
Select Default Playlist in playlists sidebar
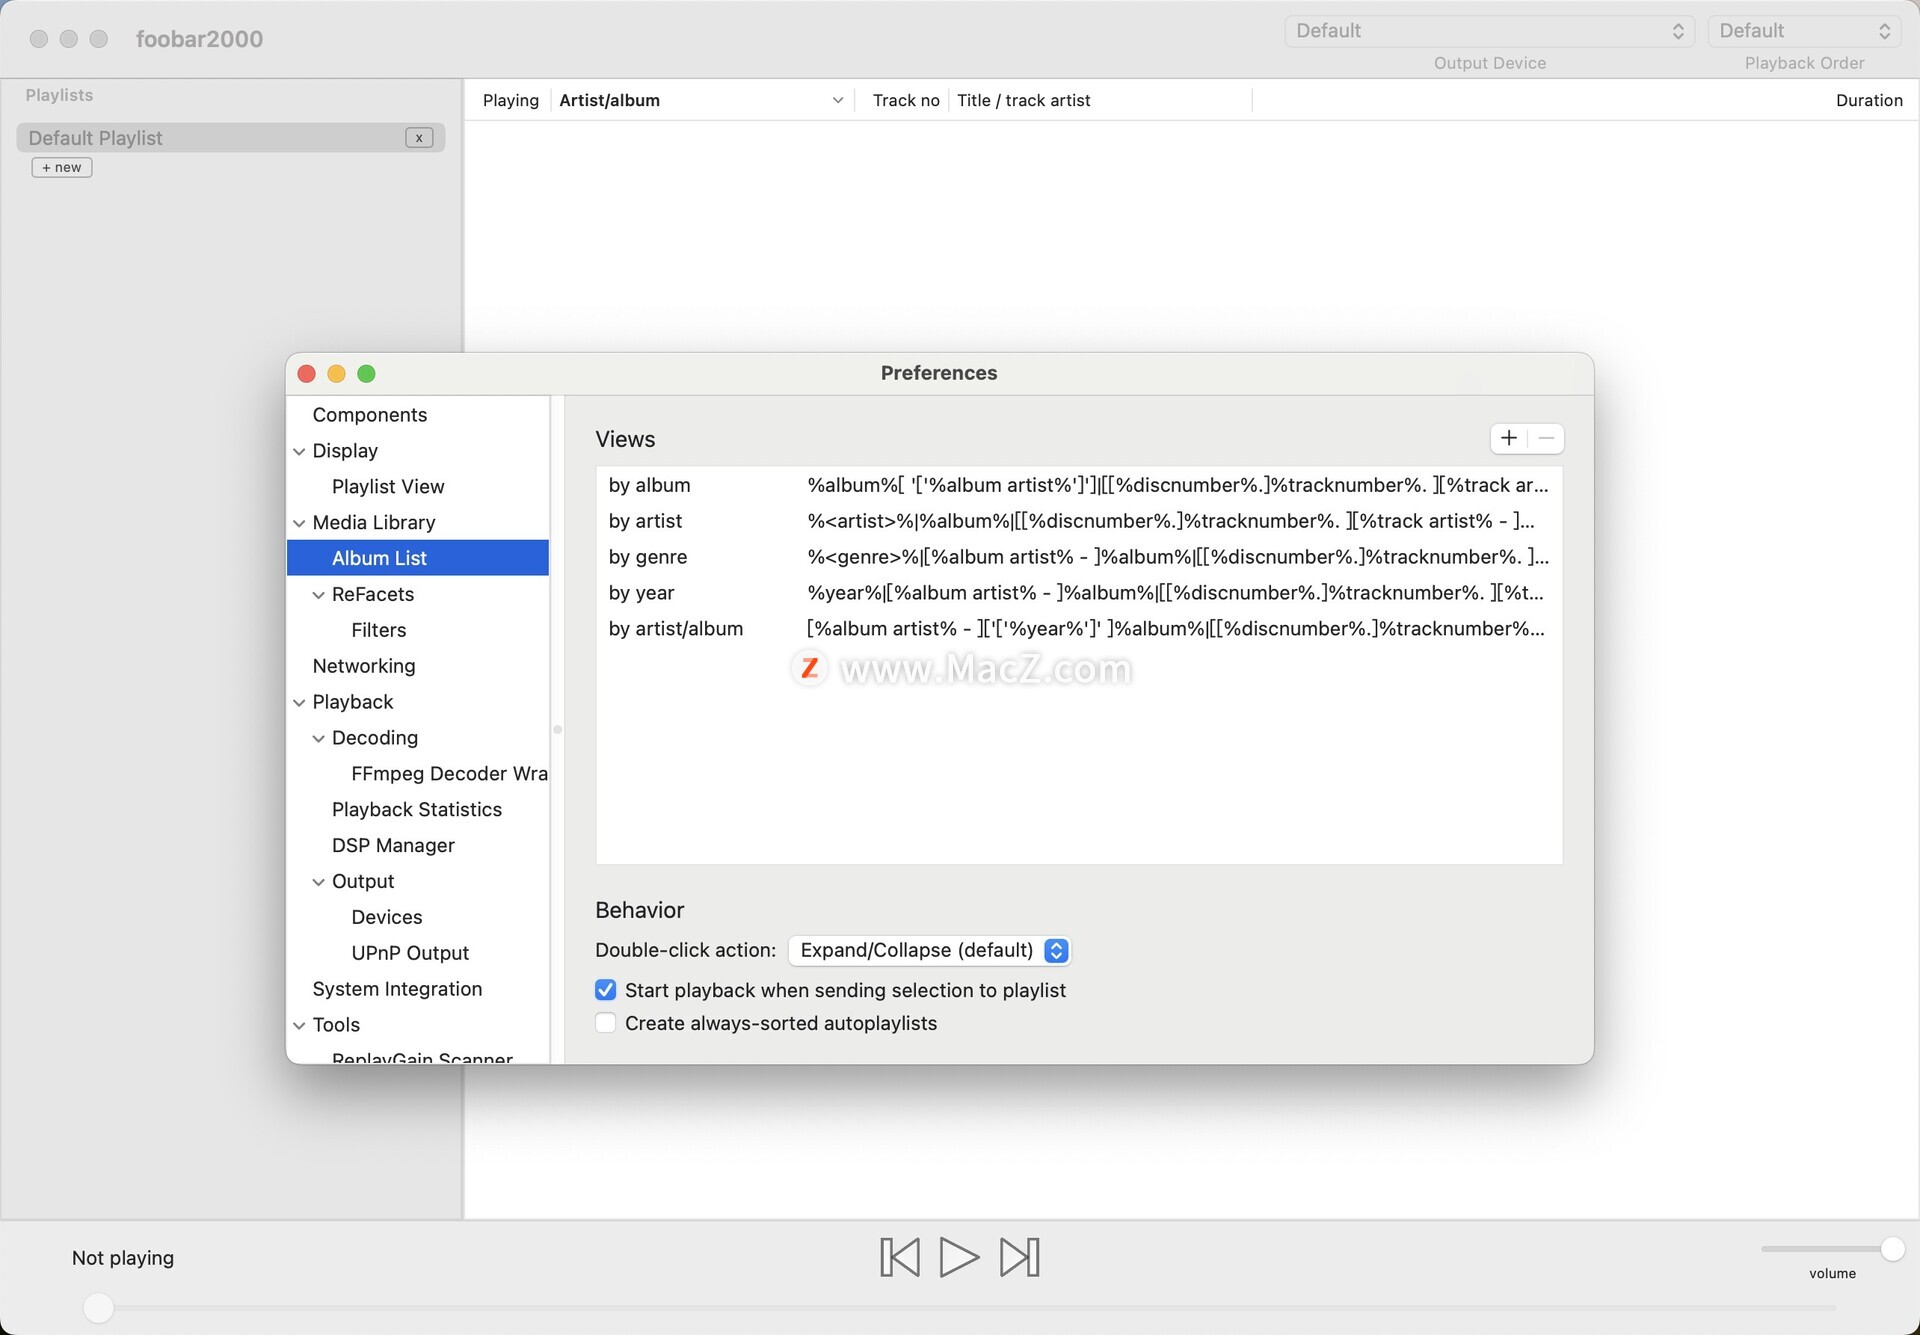click(x=230, y=138)
